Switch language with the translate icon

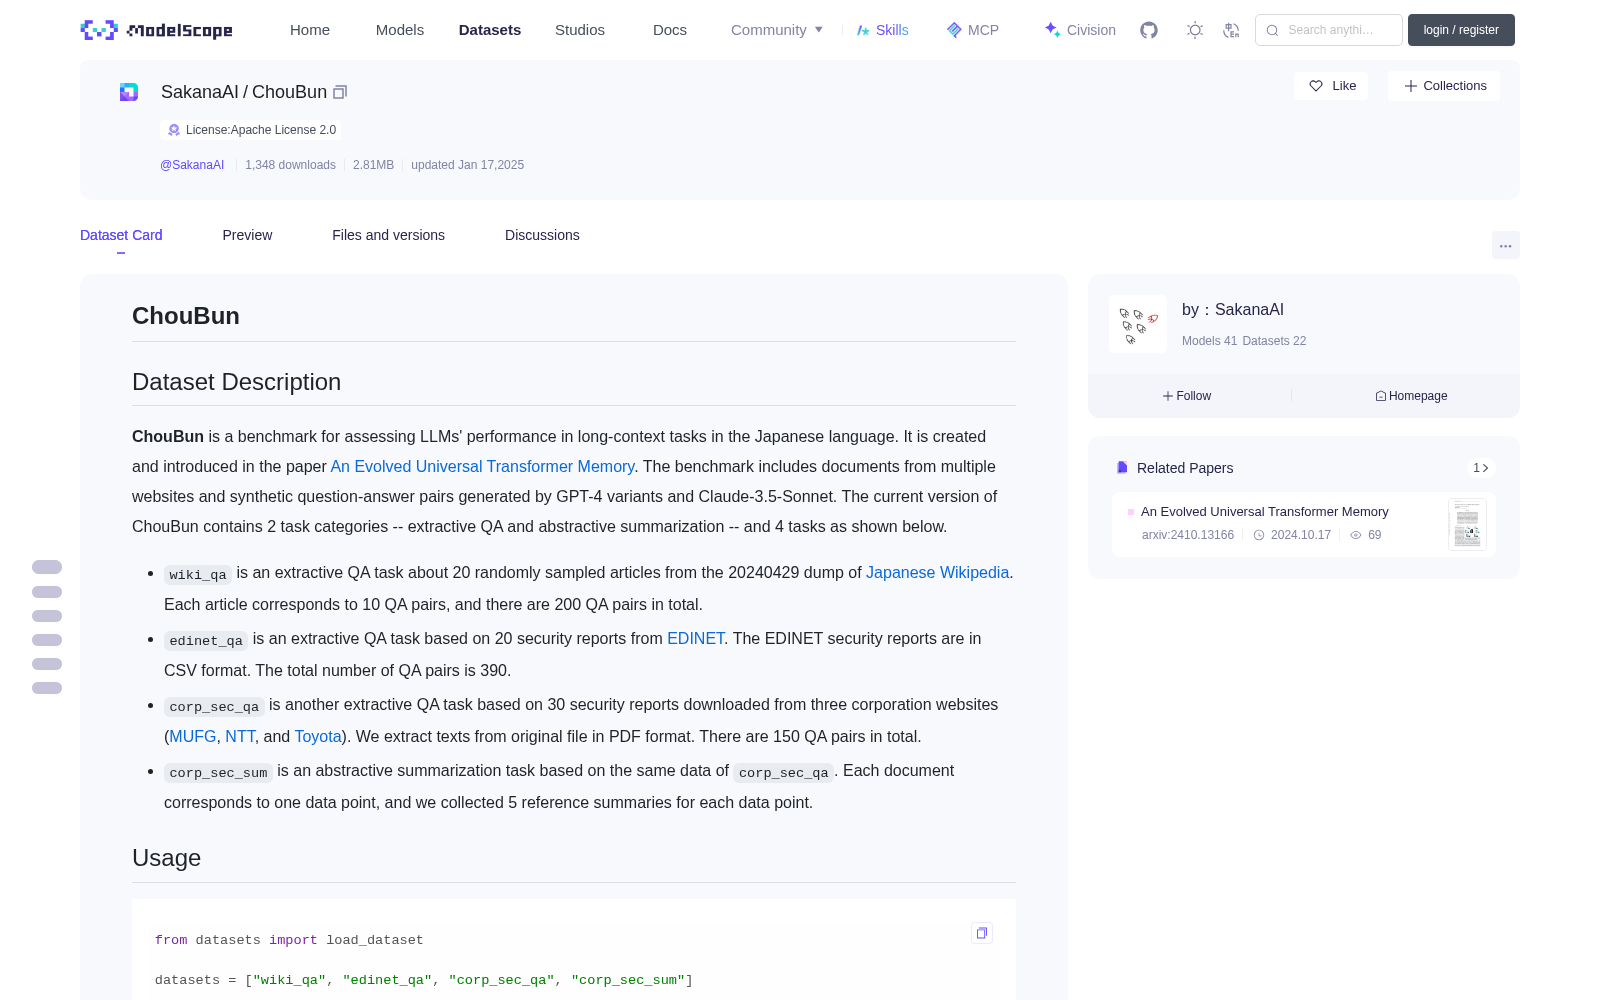pos(1231,30)
